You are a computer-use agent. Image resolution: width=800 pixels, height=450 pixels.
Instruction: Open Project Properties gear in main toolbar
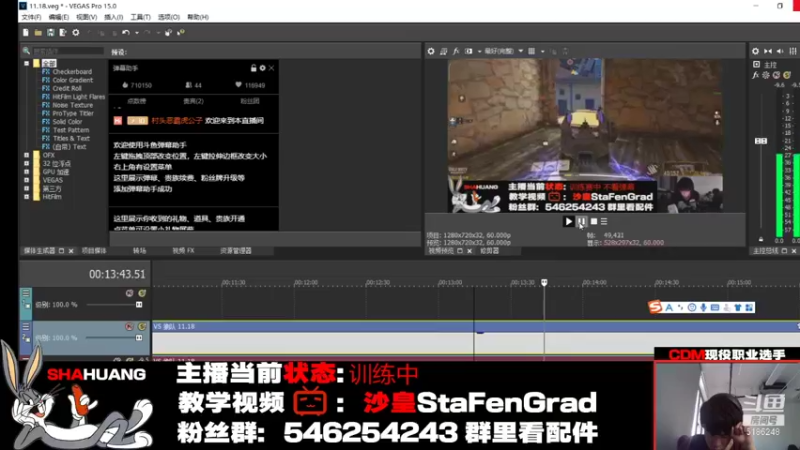point(76,33)
